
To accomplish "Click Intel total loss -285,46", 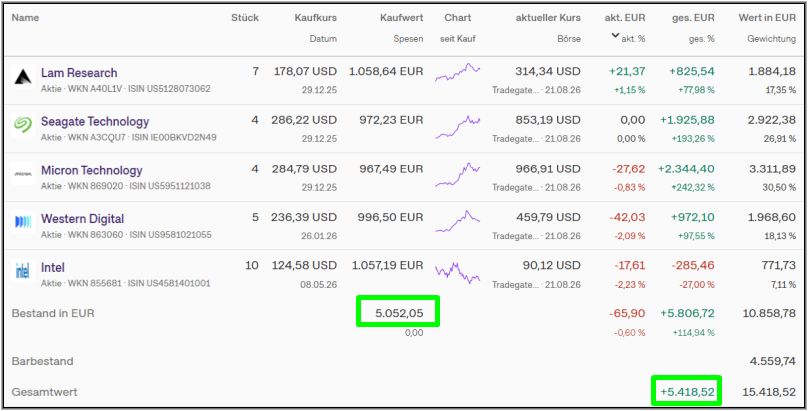I will pyautogui.click(x=693, y=266).
